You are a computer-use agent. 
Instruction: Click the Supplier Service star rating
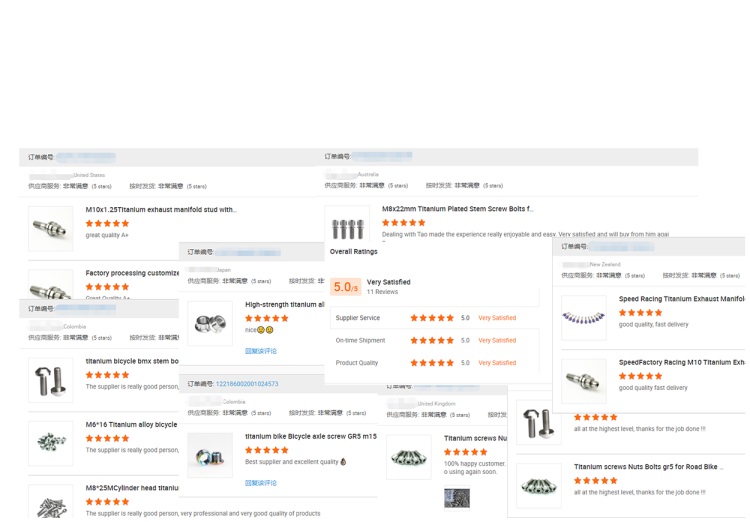click(432, 318)
